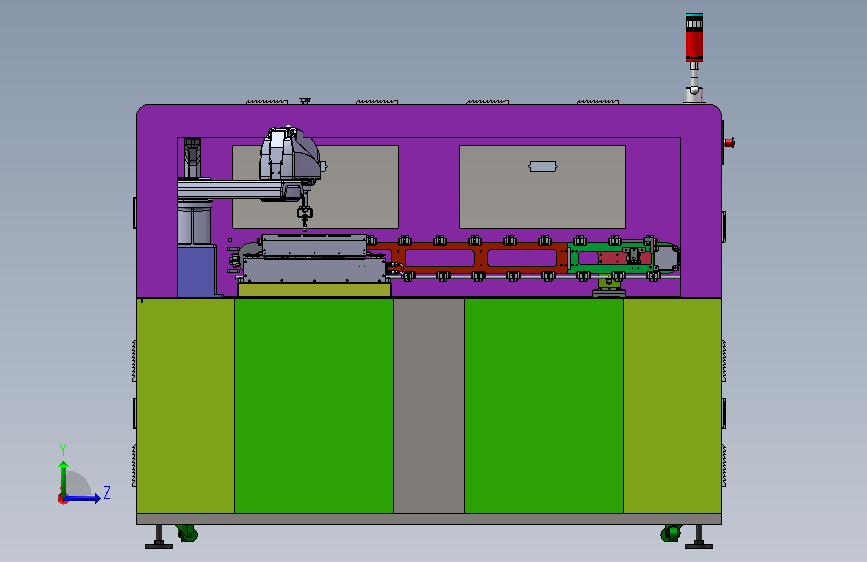Select the left olive side panel

pos(185,405)
